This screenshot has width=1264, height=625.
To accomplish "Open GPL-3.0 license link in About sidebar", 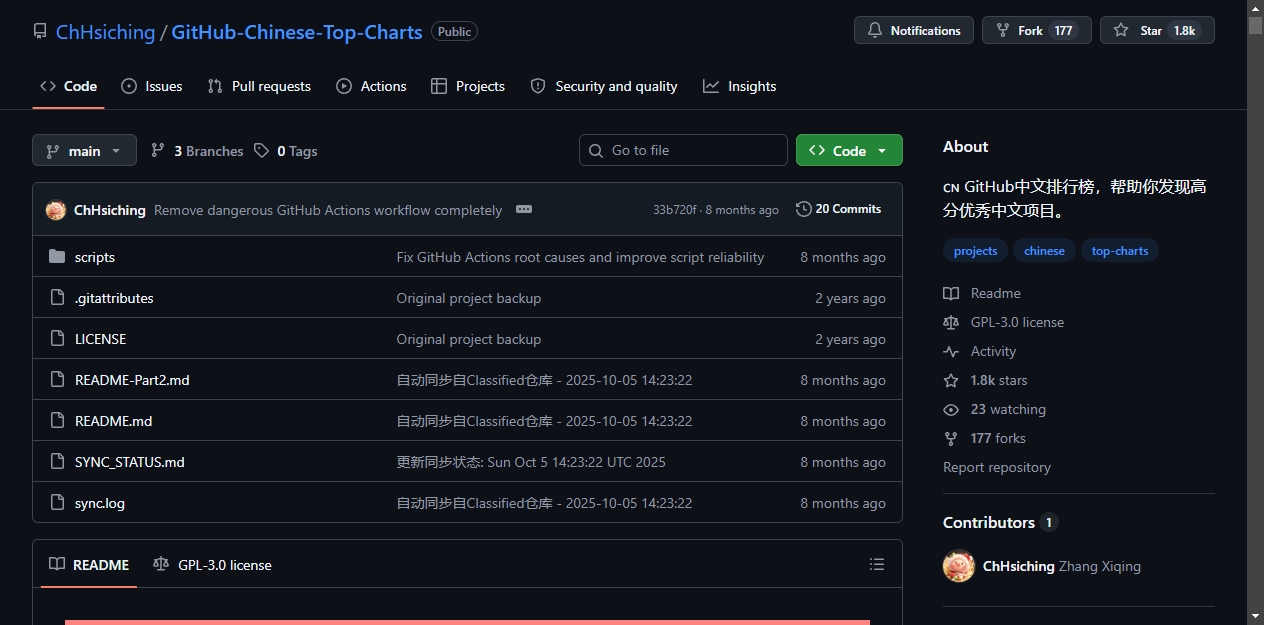I will coord(1004,322).
